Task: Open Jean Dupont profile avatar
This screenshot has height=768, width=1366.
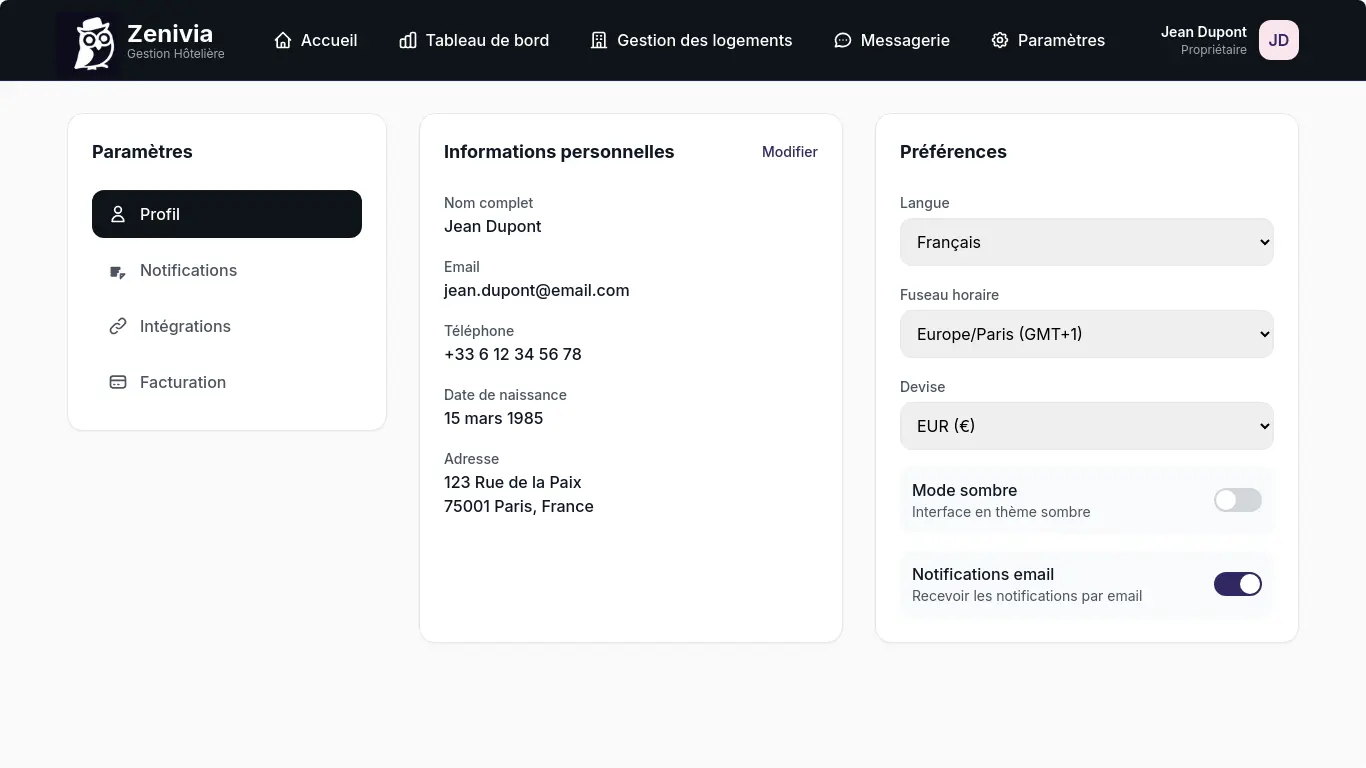Action: tap(1278, 40)
